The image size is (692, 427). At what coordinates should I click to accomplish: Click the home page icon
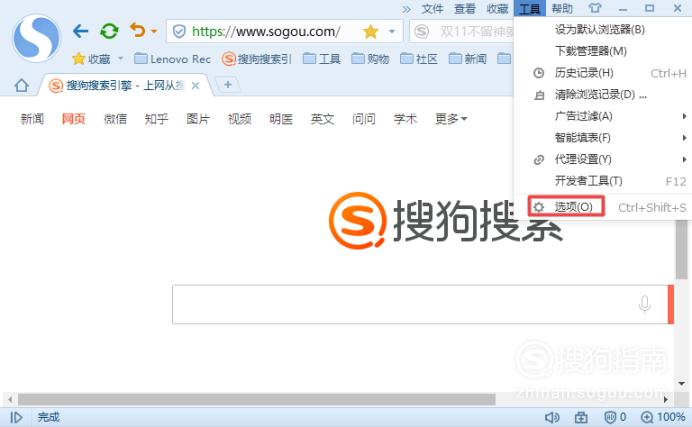[21, 85]
